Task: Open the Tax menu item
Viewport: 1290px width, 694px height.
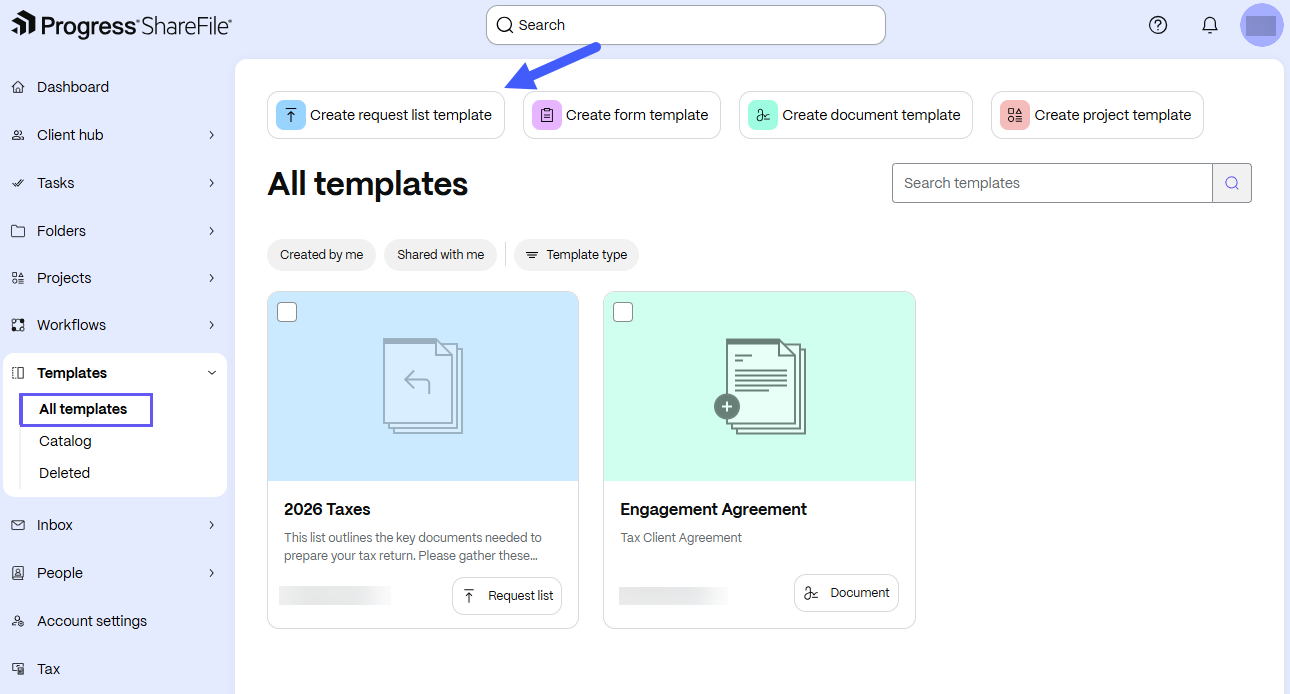Action: (x=49, y=669)
